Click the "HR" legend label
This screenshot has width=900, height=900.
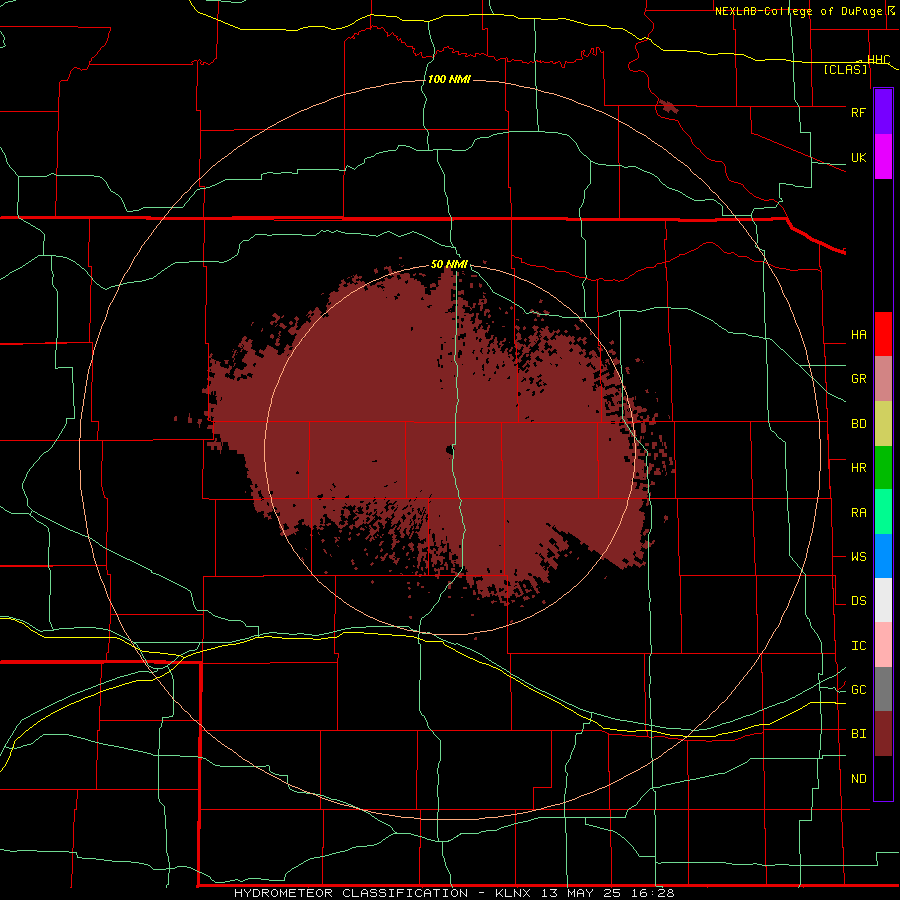858,468
